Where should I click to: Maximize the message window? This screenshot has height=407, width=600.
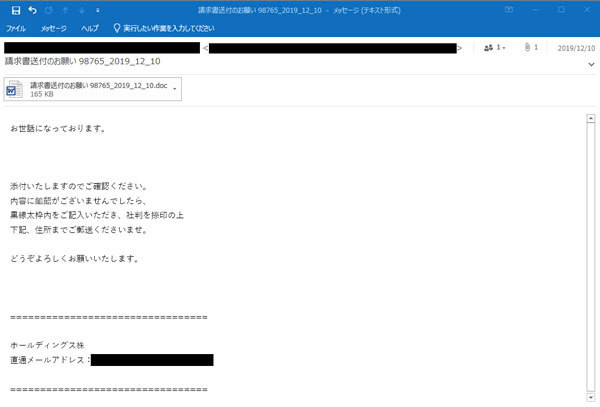click(x=561, y=10)
